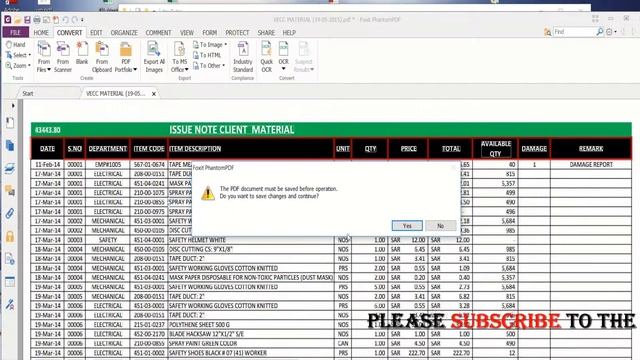Convert To HTML
The width and height of the screenshot is (640, 360).
pos(207,55)
